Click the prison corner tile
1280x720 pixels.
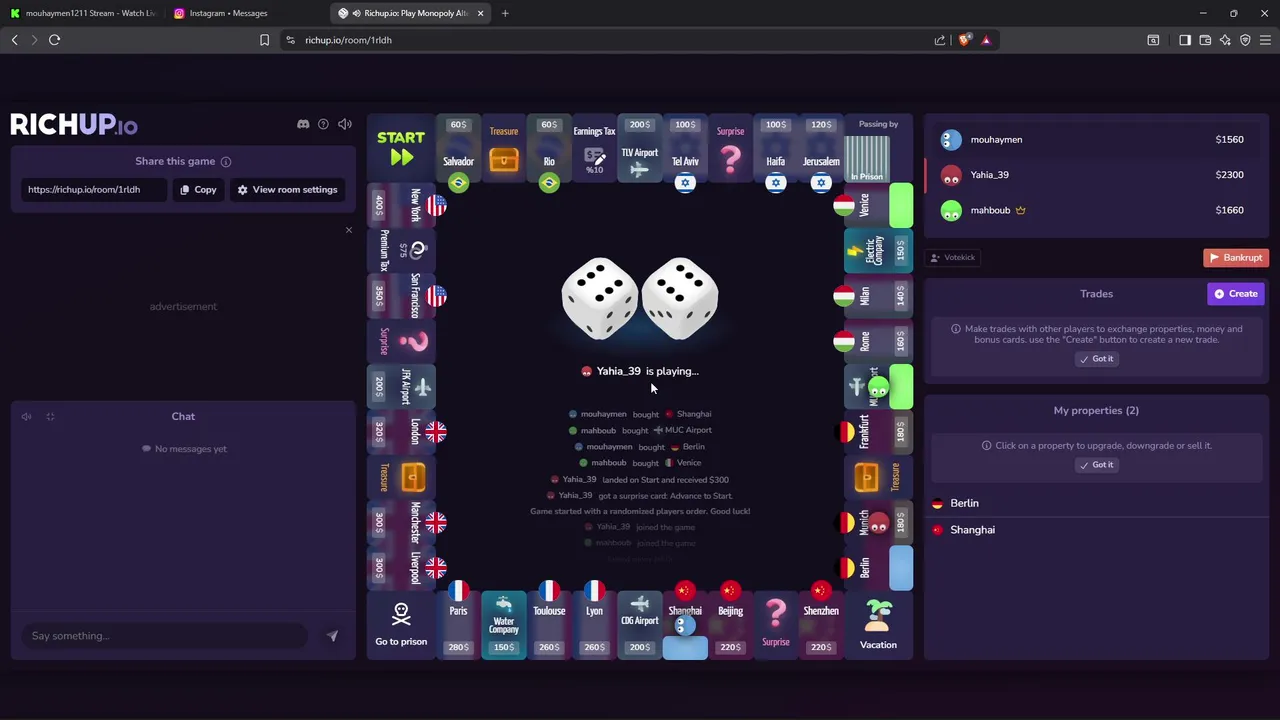(878, 149)
